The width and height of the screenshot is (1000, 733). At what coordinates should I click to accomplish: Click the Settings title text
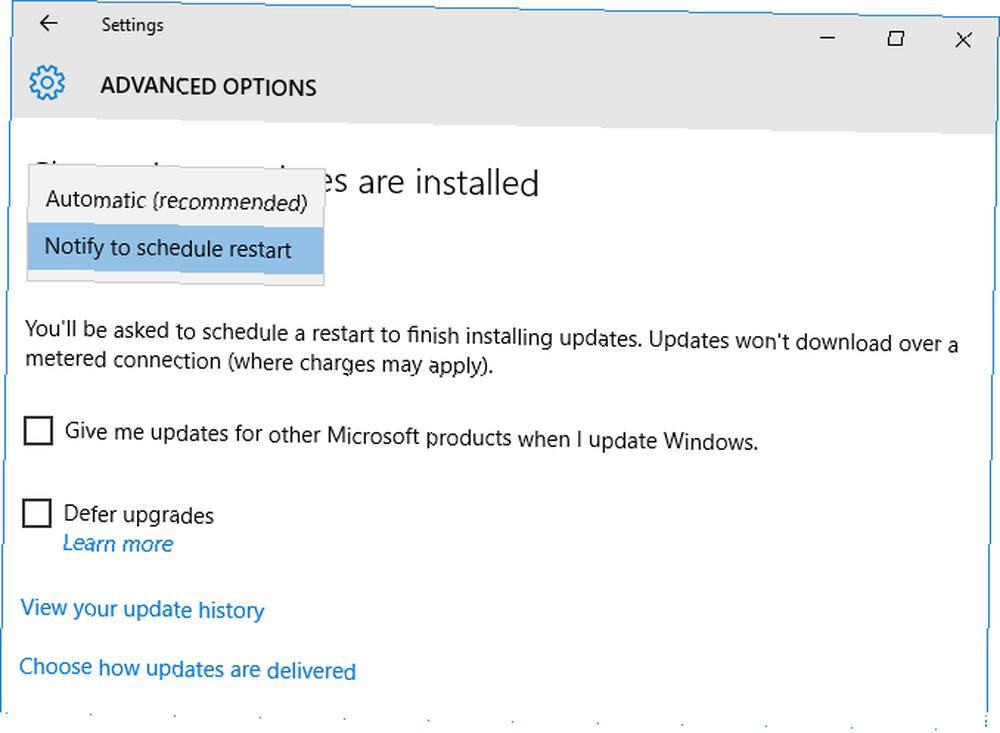pos(133,25)
